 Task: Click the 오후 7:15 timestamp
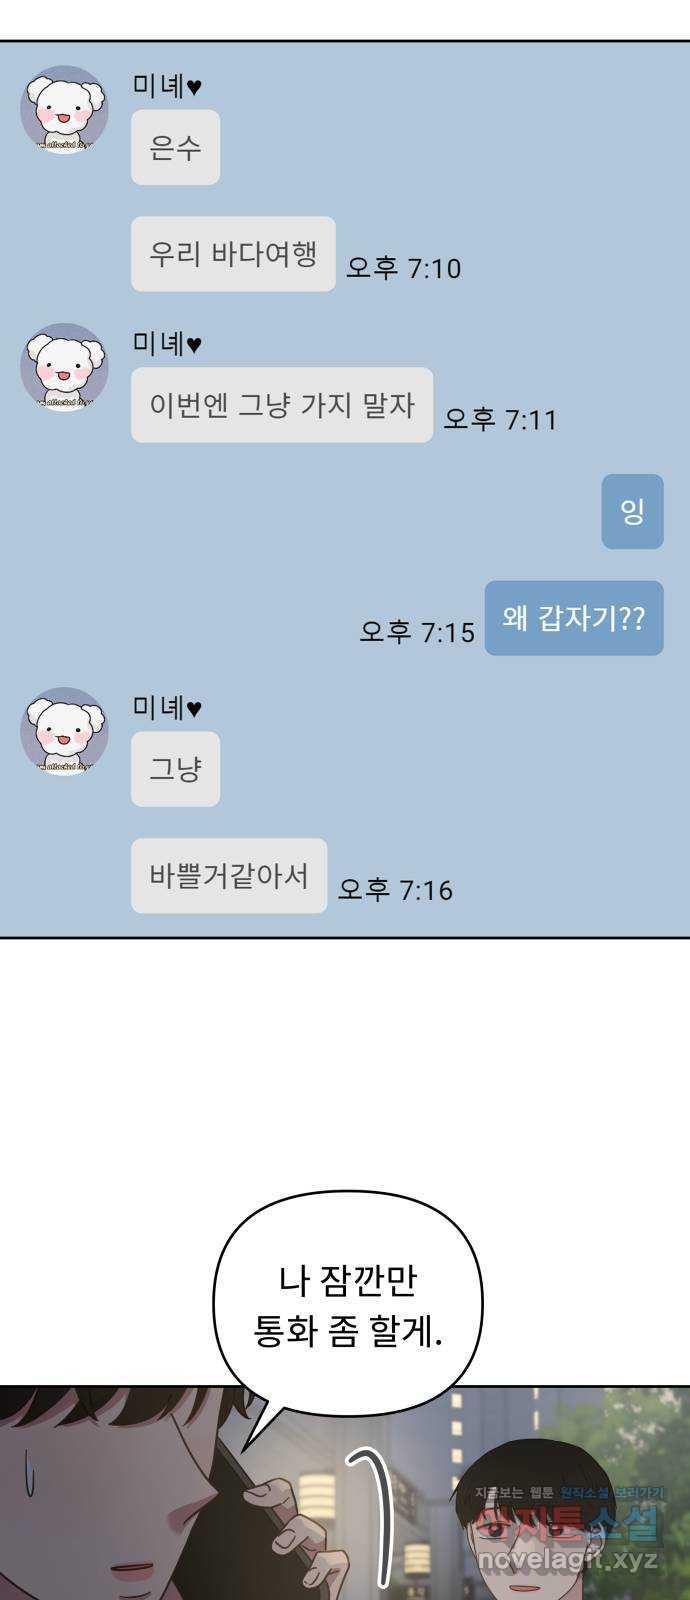417,632
